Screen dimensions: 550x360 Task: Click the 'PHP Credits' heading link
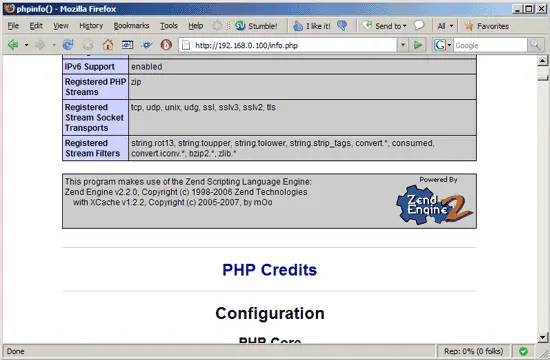point(269,270)
